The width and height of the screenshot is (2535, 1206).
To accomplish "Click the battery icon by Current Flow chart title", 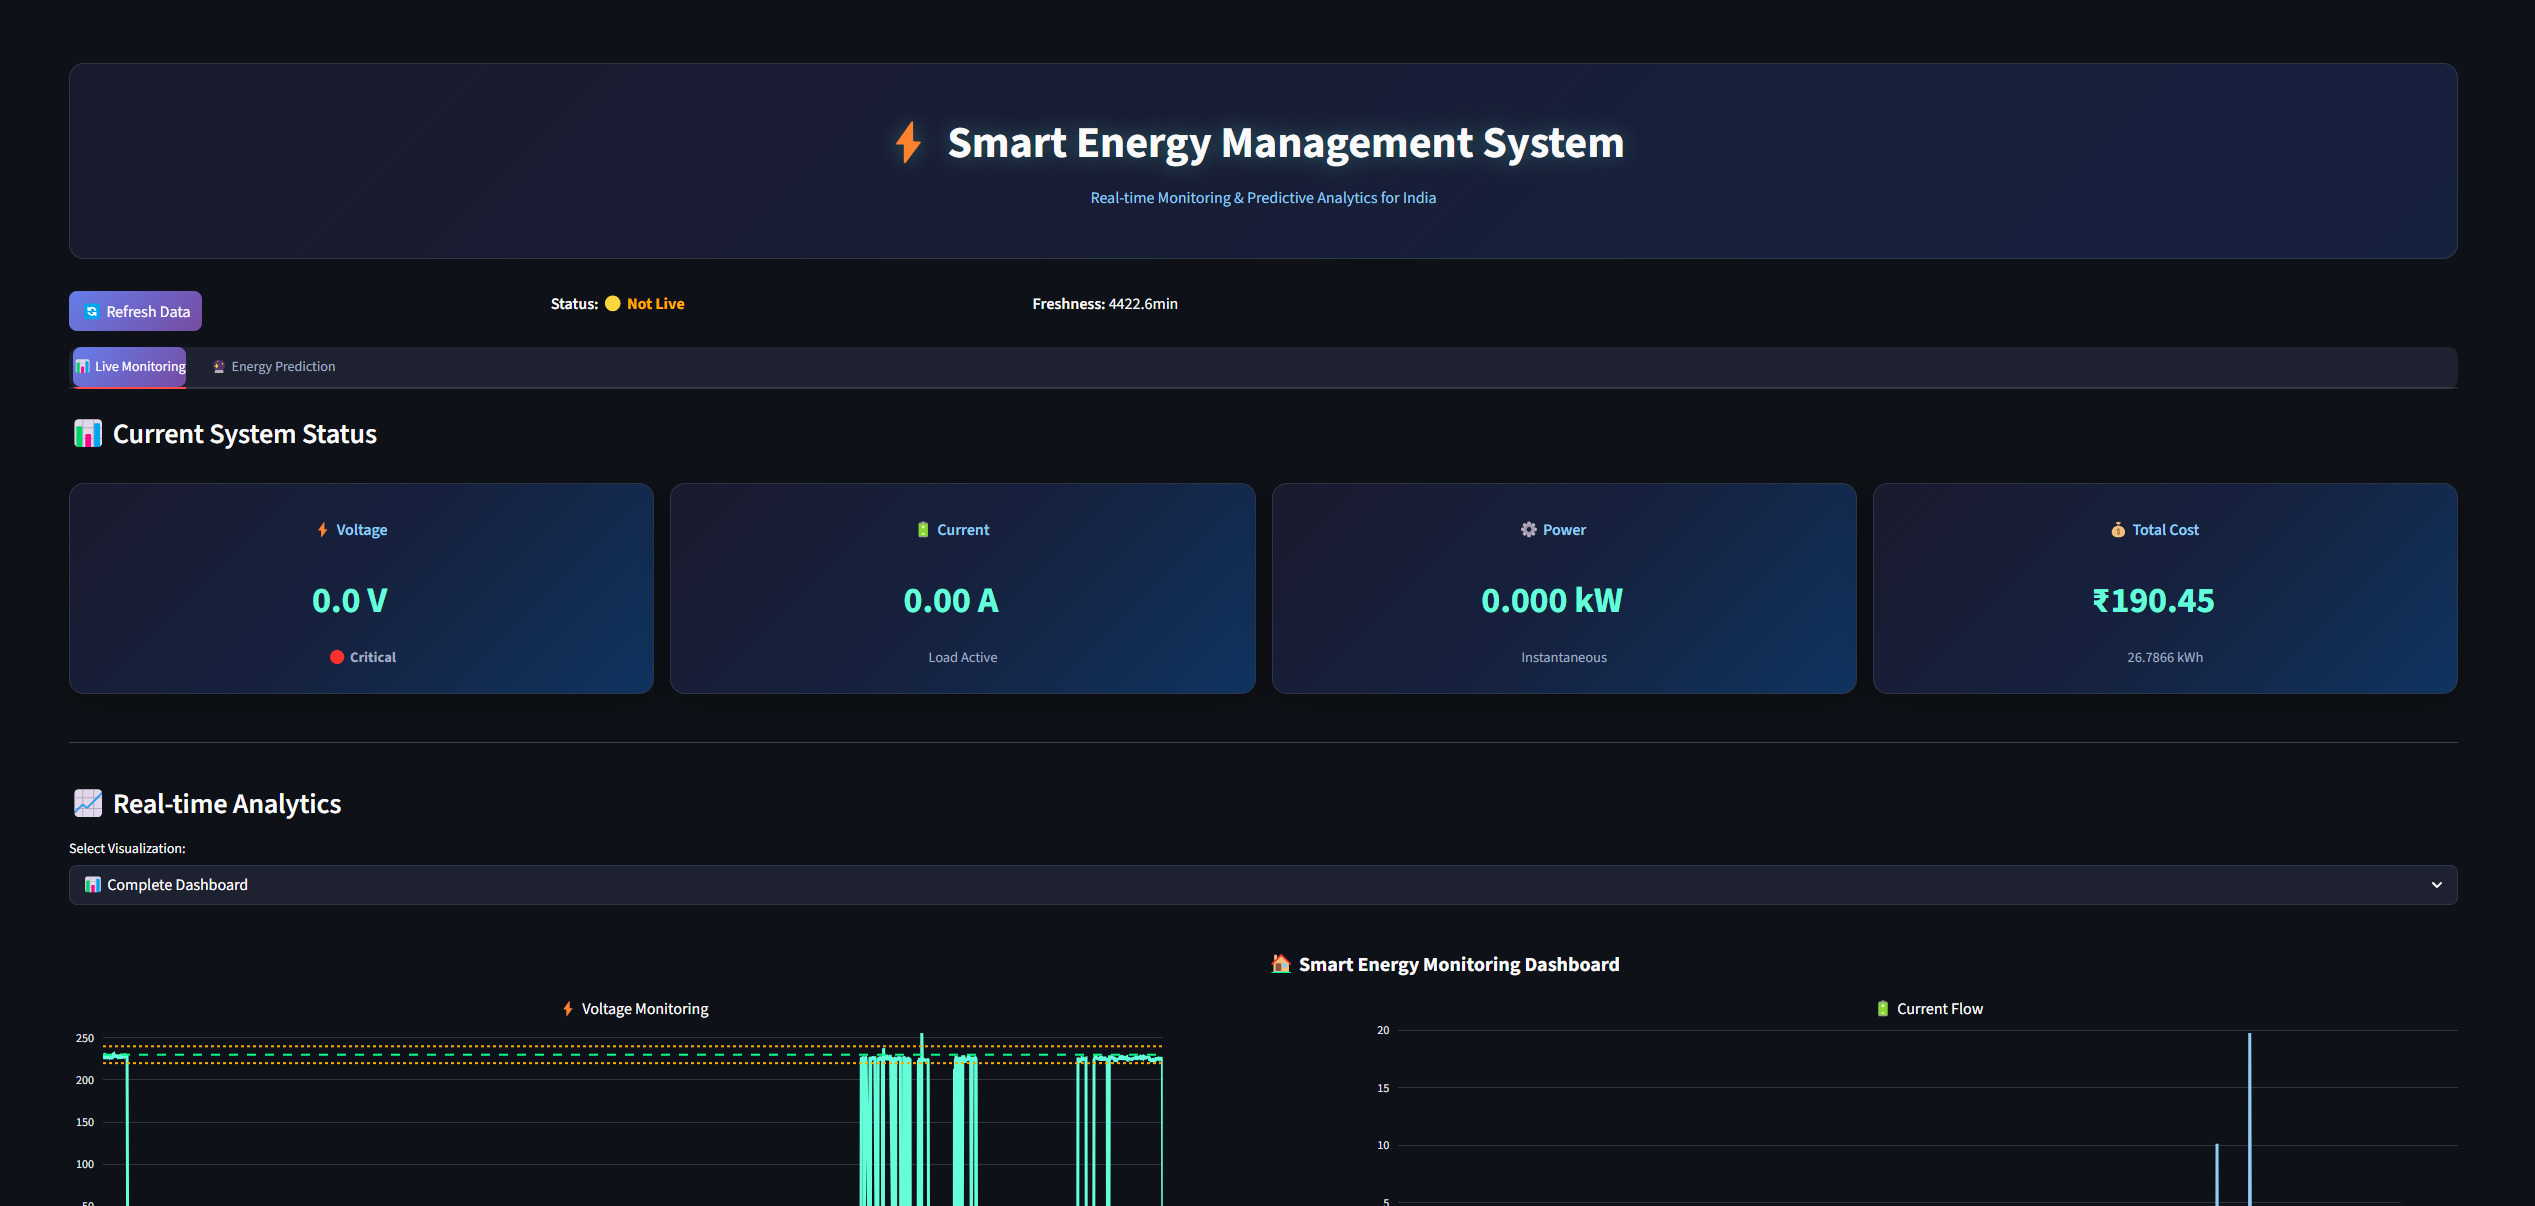I will (1883, 1009).
